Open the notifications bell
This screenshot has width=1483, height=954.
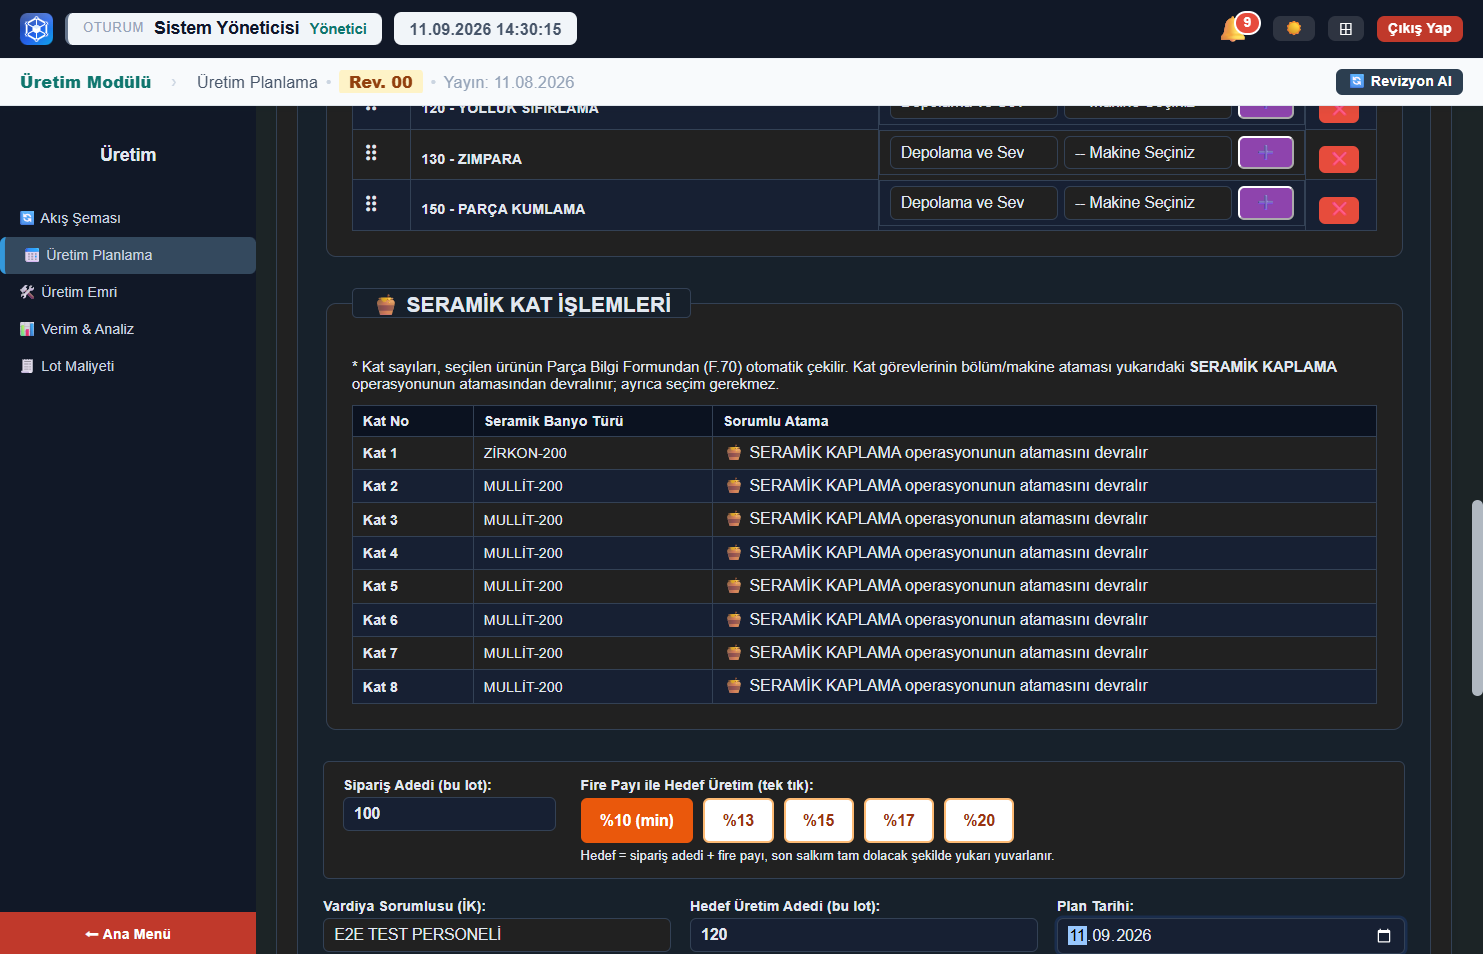(x=1233, y=29)
